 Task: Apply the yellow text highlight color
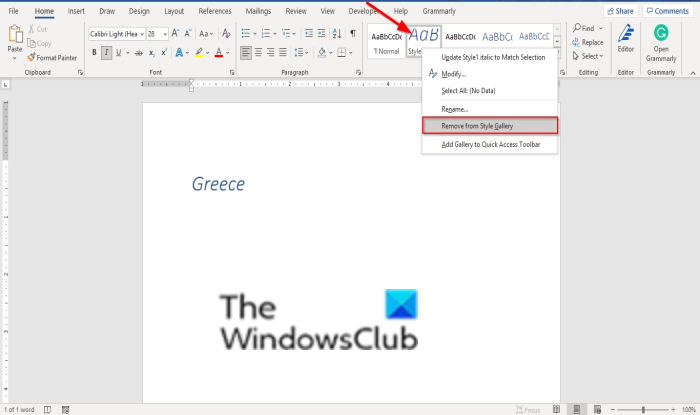199,53
